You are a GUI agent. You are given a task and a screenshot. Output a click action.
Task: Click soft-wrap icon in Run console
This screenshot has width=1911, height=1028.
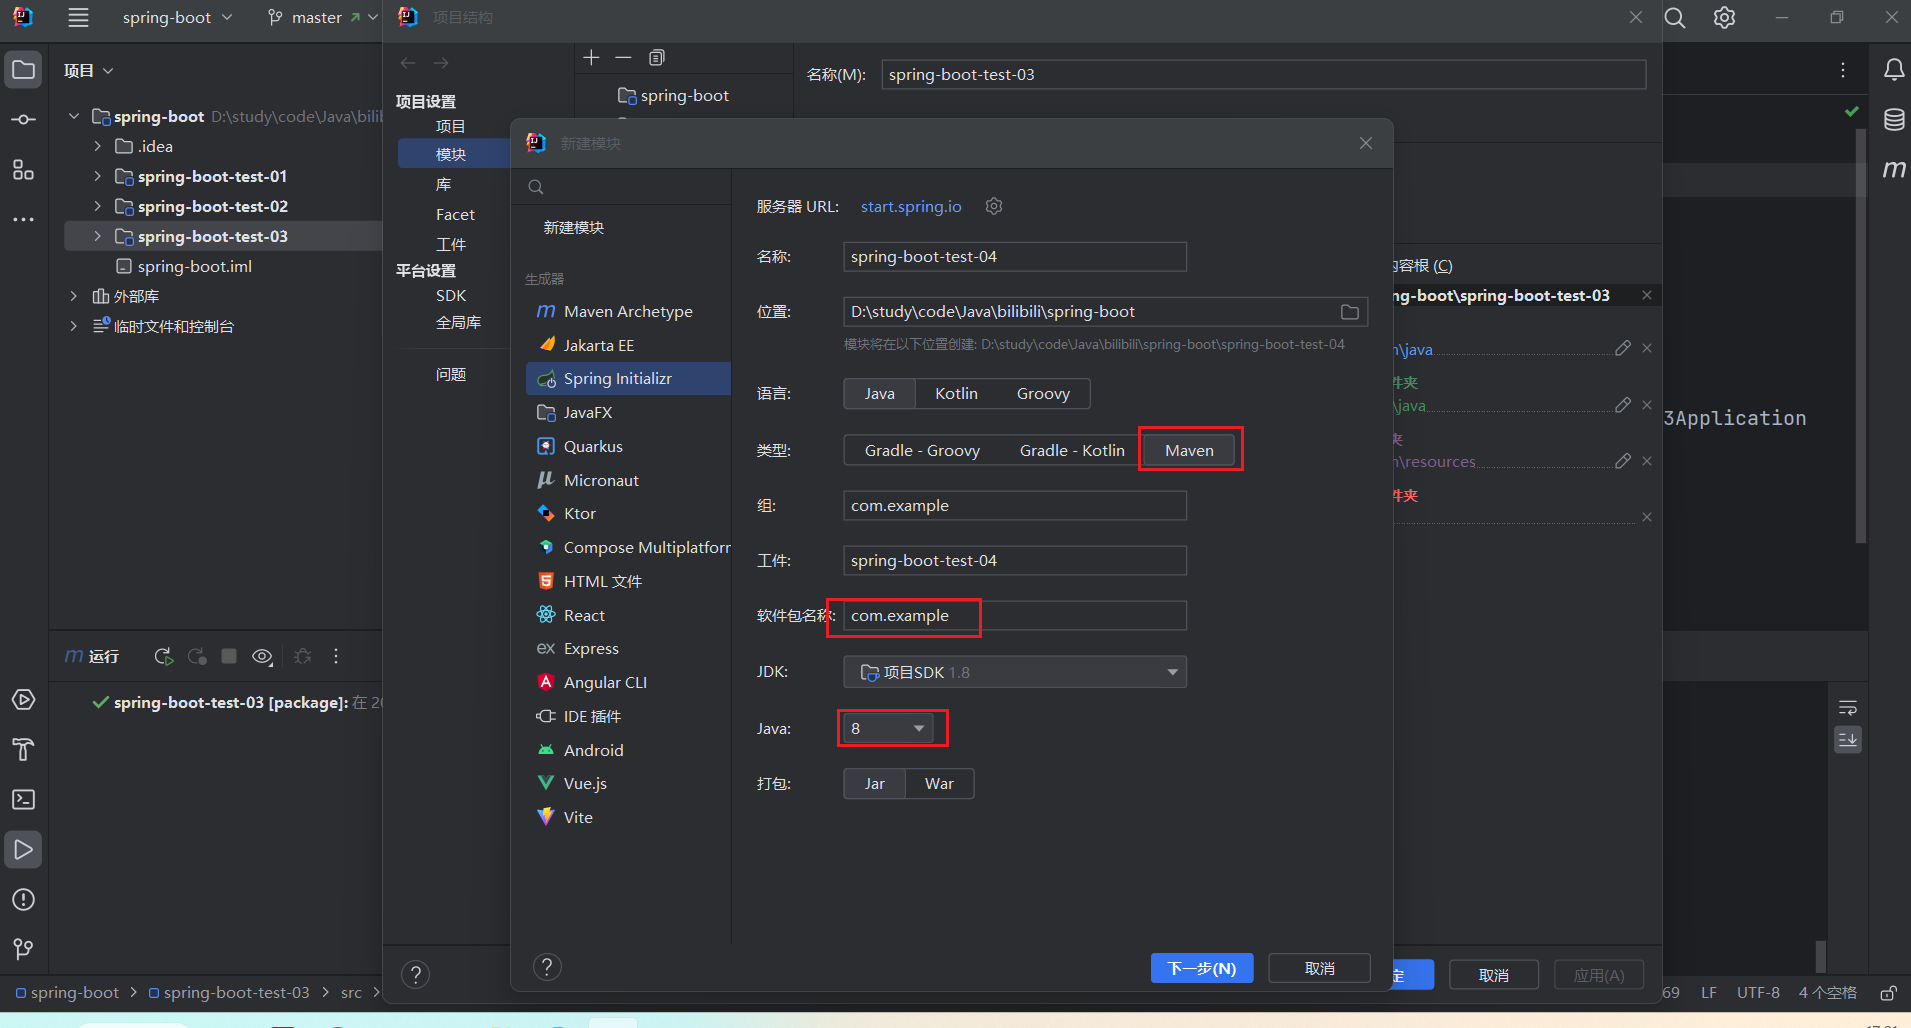tap(1848, 708)
